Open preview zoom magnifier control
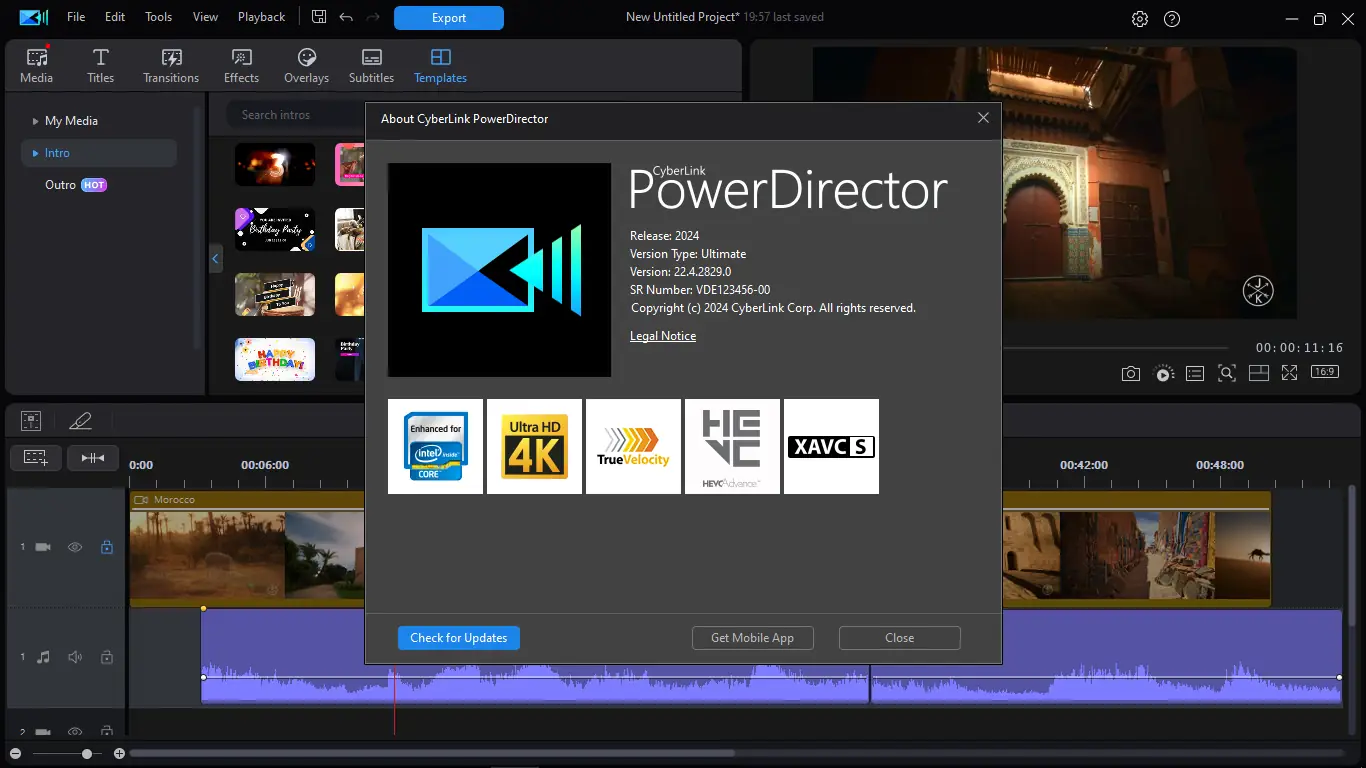Screen dimensions: 1366x768 tap(1227, 373)
